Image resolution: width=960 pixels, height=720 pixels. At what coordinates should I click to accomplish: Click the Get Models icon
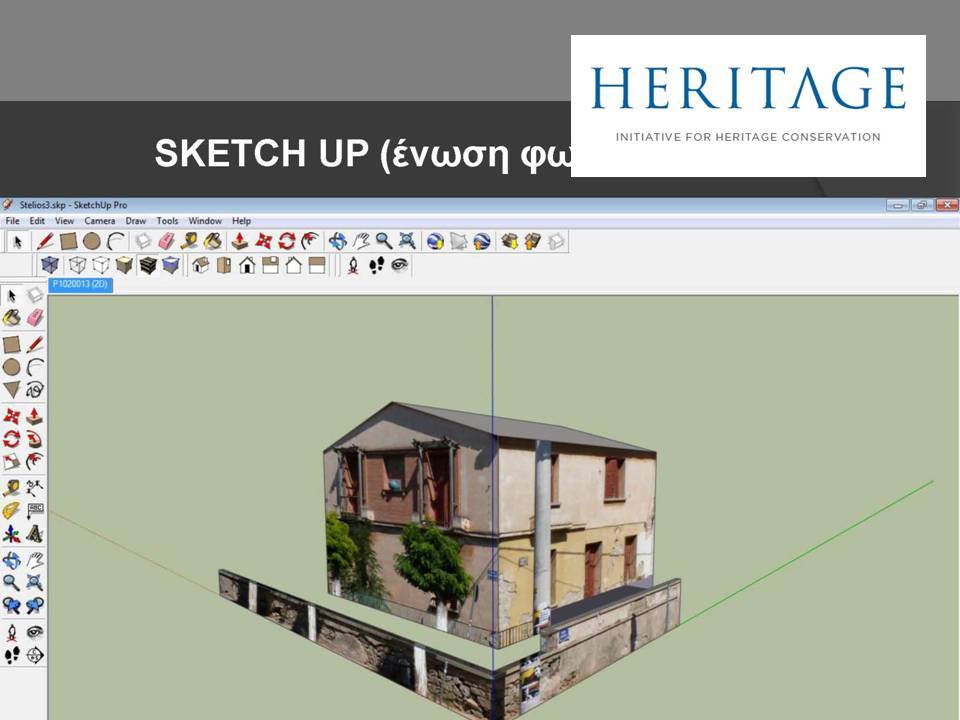coord(509,241)
